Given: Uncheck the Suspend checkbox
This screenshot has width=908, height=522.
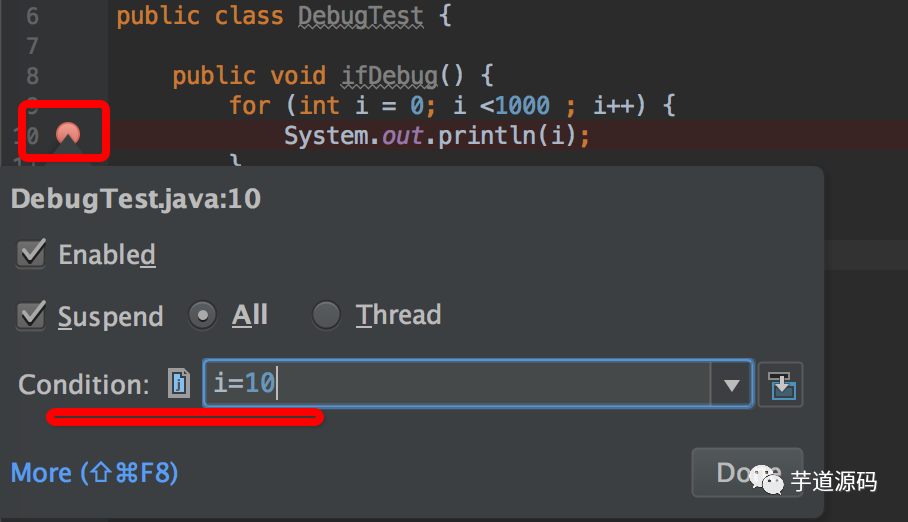Looking at the screenshot, I should 31,316.
